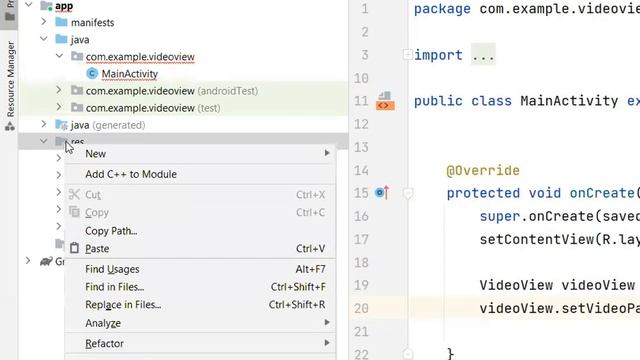Select the com.example.videoview main package
The width and height of the screenshot is (640, 360).
click(140, 57)
